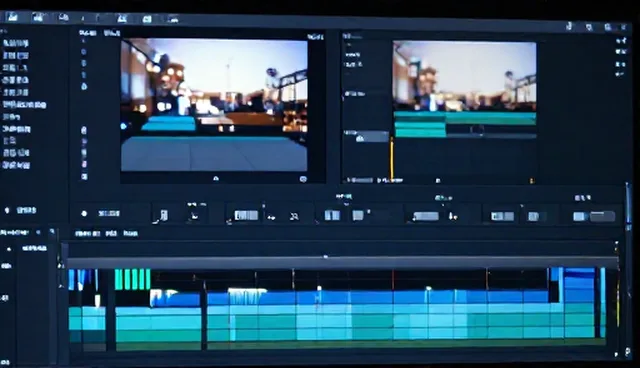
Task: Select the last entry in the left category list
Action: click(x=16, y=165)
